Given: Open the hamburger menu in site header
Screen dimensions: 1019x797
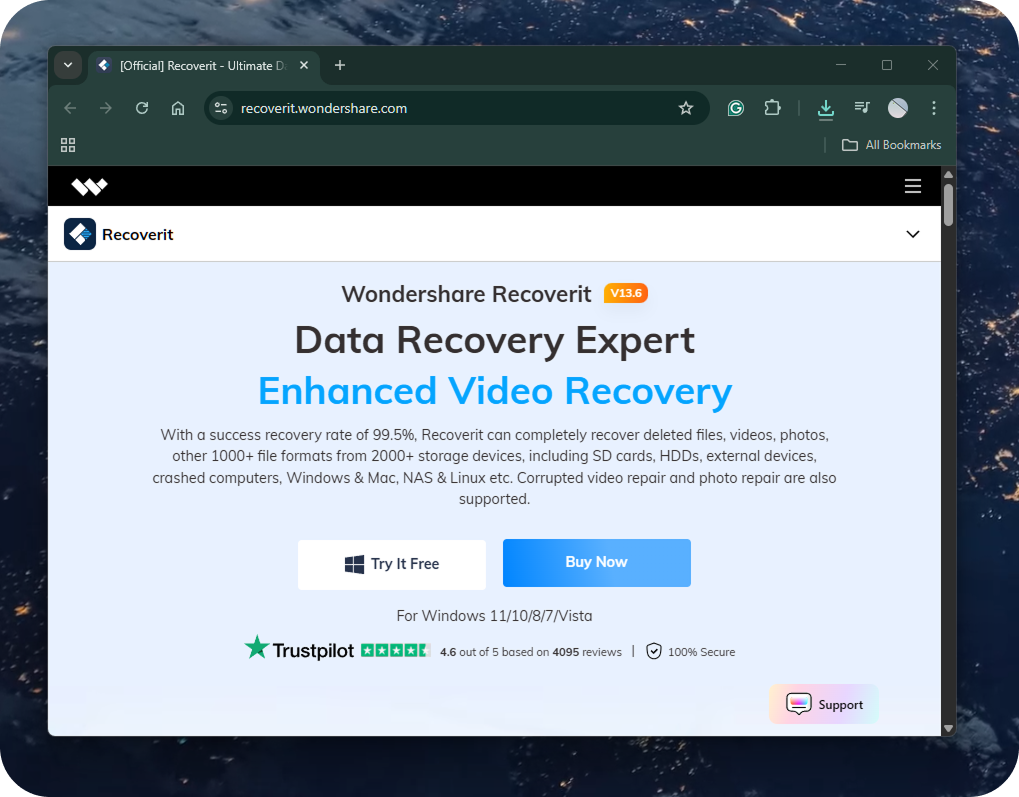Looking at the screenshot, I should (912, 186).
